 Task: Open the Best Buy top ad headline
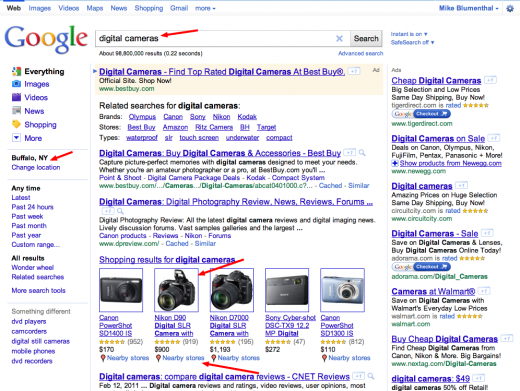(222, 72)
